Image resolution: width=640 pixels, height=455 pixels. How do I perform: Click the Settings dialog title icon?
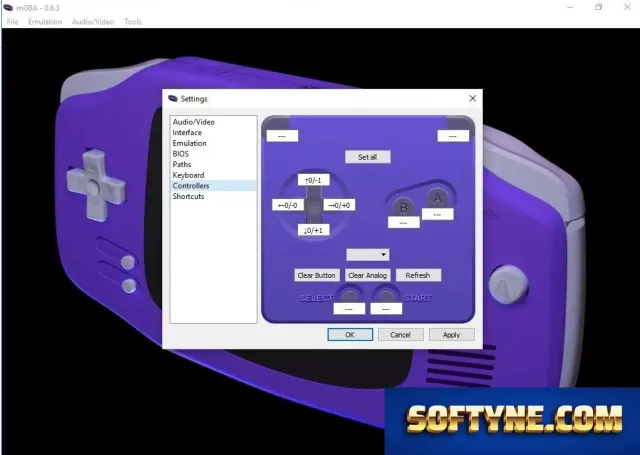click(x=173, y=98)
